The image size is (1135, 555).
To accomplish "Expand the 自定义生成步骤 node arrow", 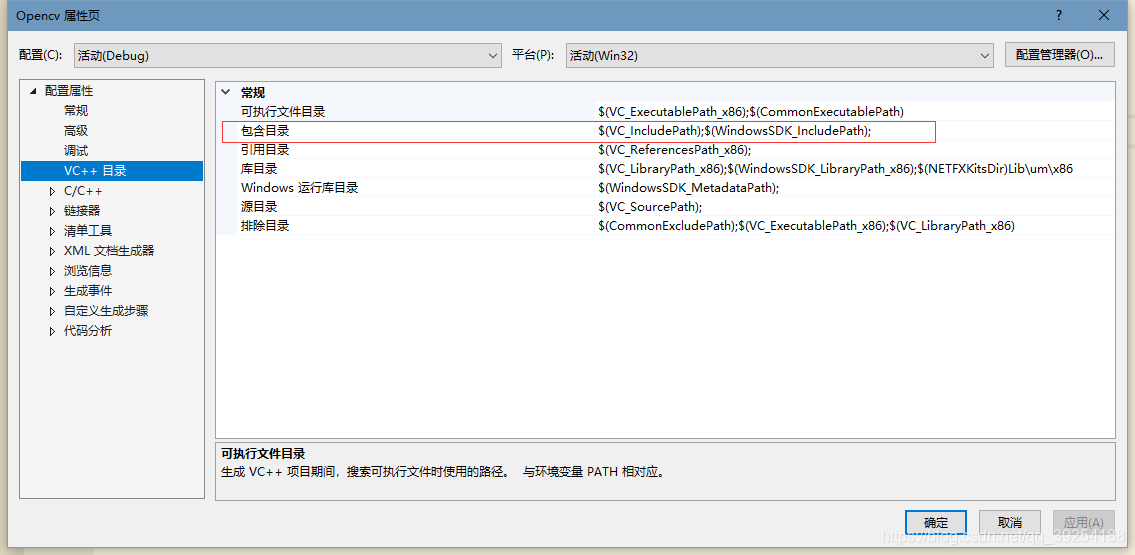I will [x=52, y=311].
